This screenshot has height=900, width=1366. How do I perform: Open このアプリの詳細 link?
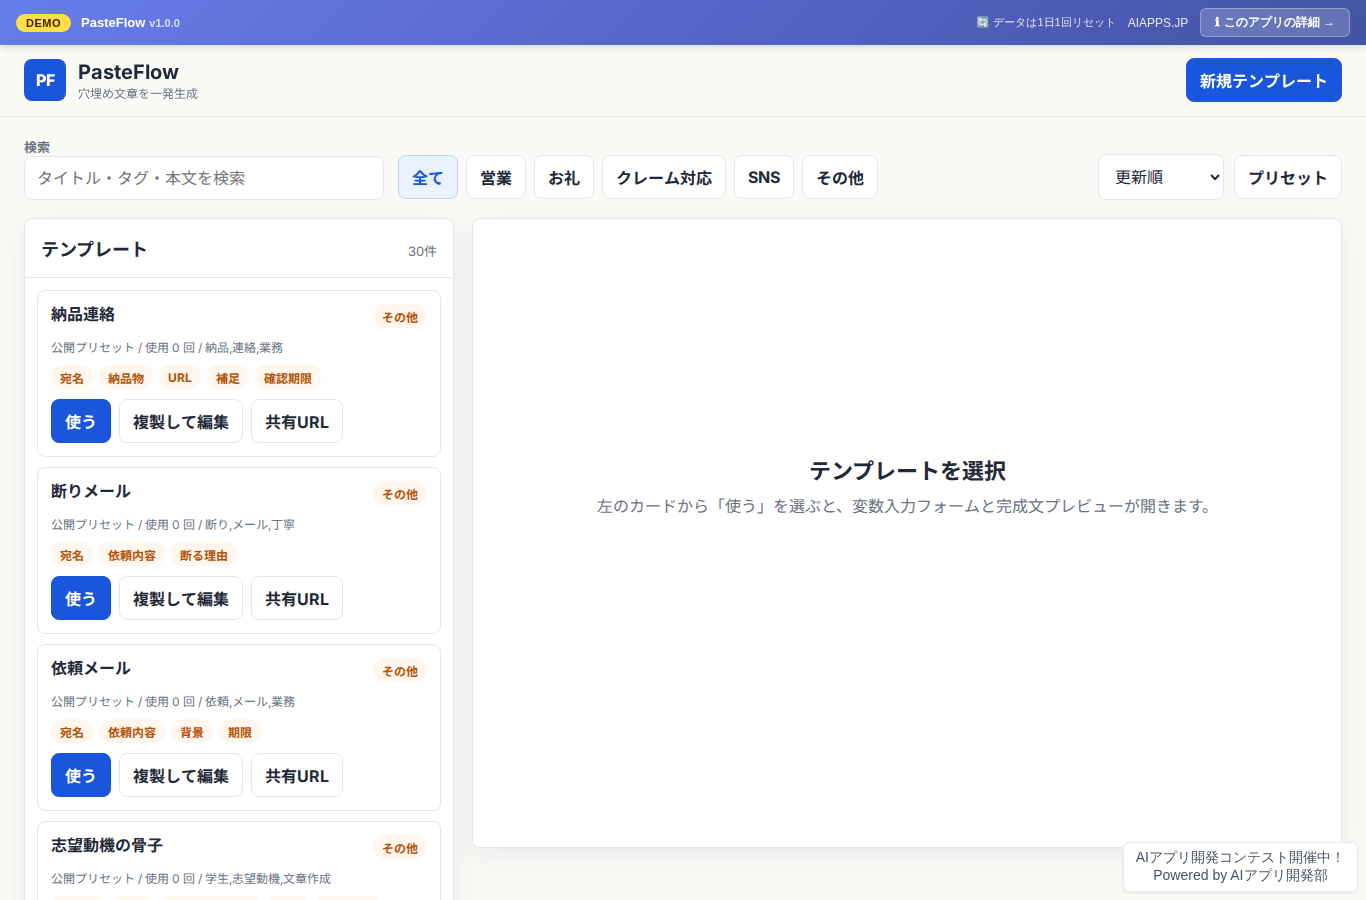click(x=1274, y=22)
